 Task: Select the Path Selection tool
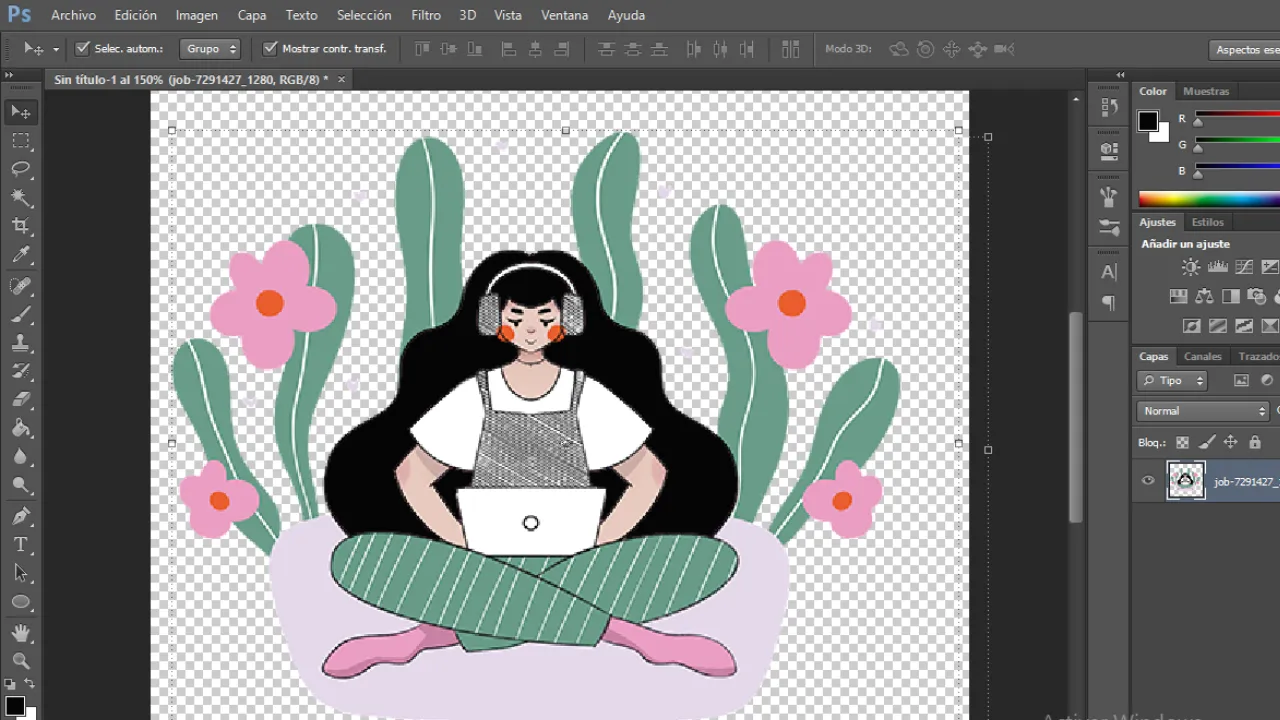tap(21, 573)
